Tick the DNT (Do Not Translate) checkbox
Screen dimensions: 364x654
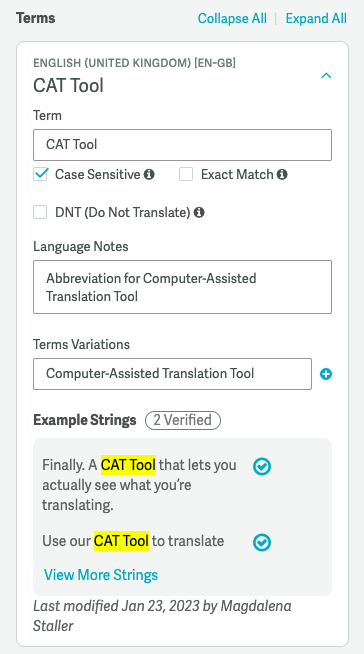click(40, 212)
